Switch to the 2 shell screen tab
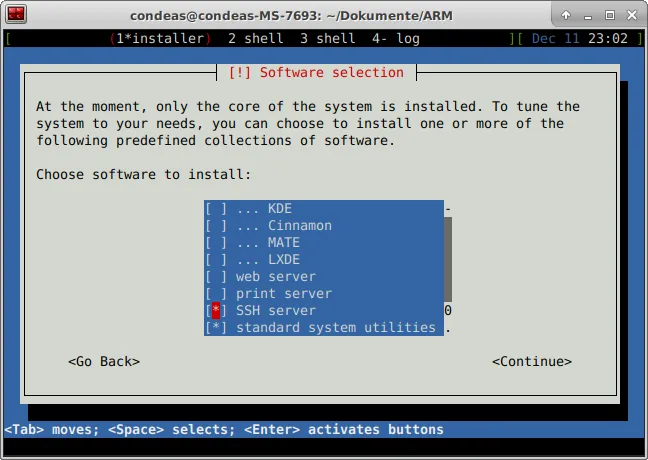Screen dimensions: 648x460 [255, 38]
